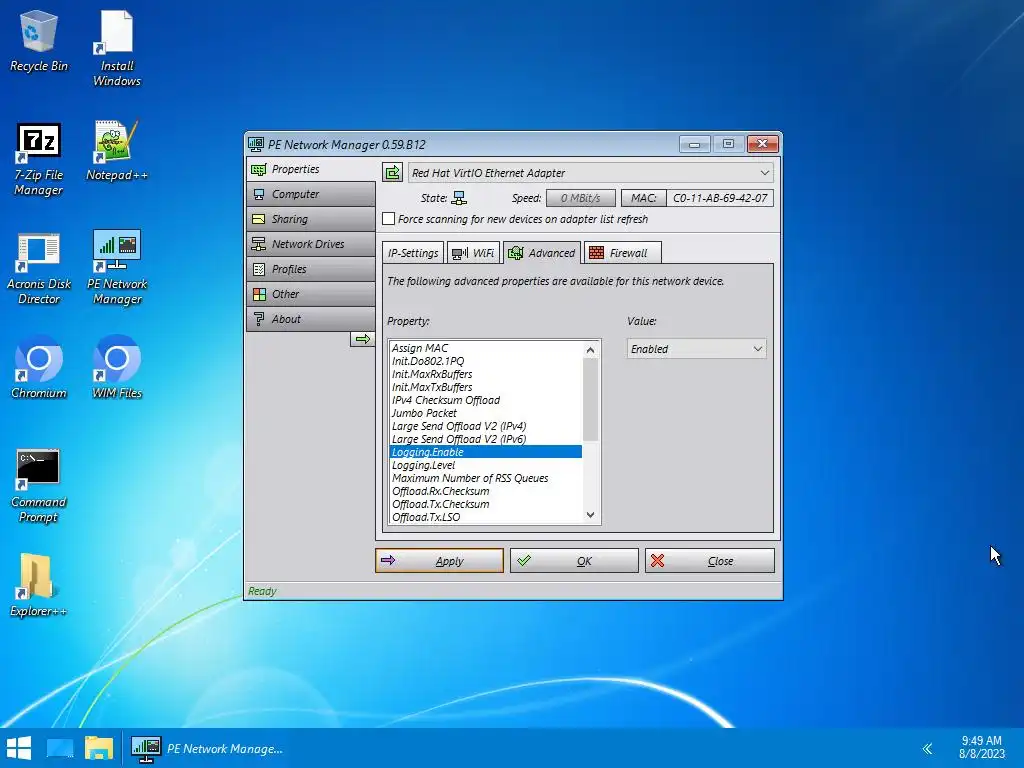Select Logging.Enable property
Screen dimensions: 1024x768
tap(485, 452)
